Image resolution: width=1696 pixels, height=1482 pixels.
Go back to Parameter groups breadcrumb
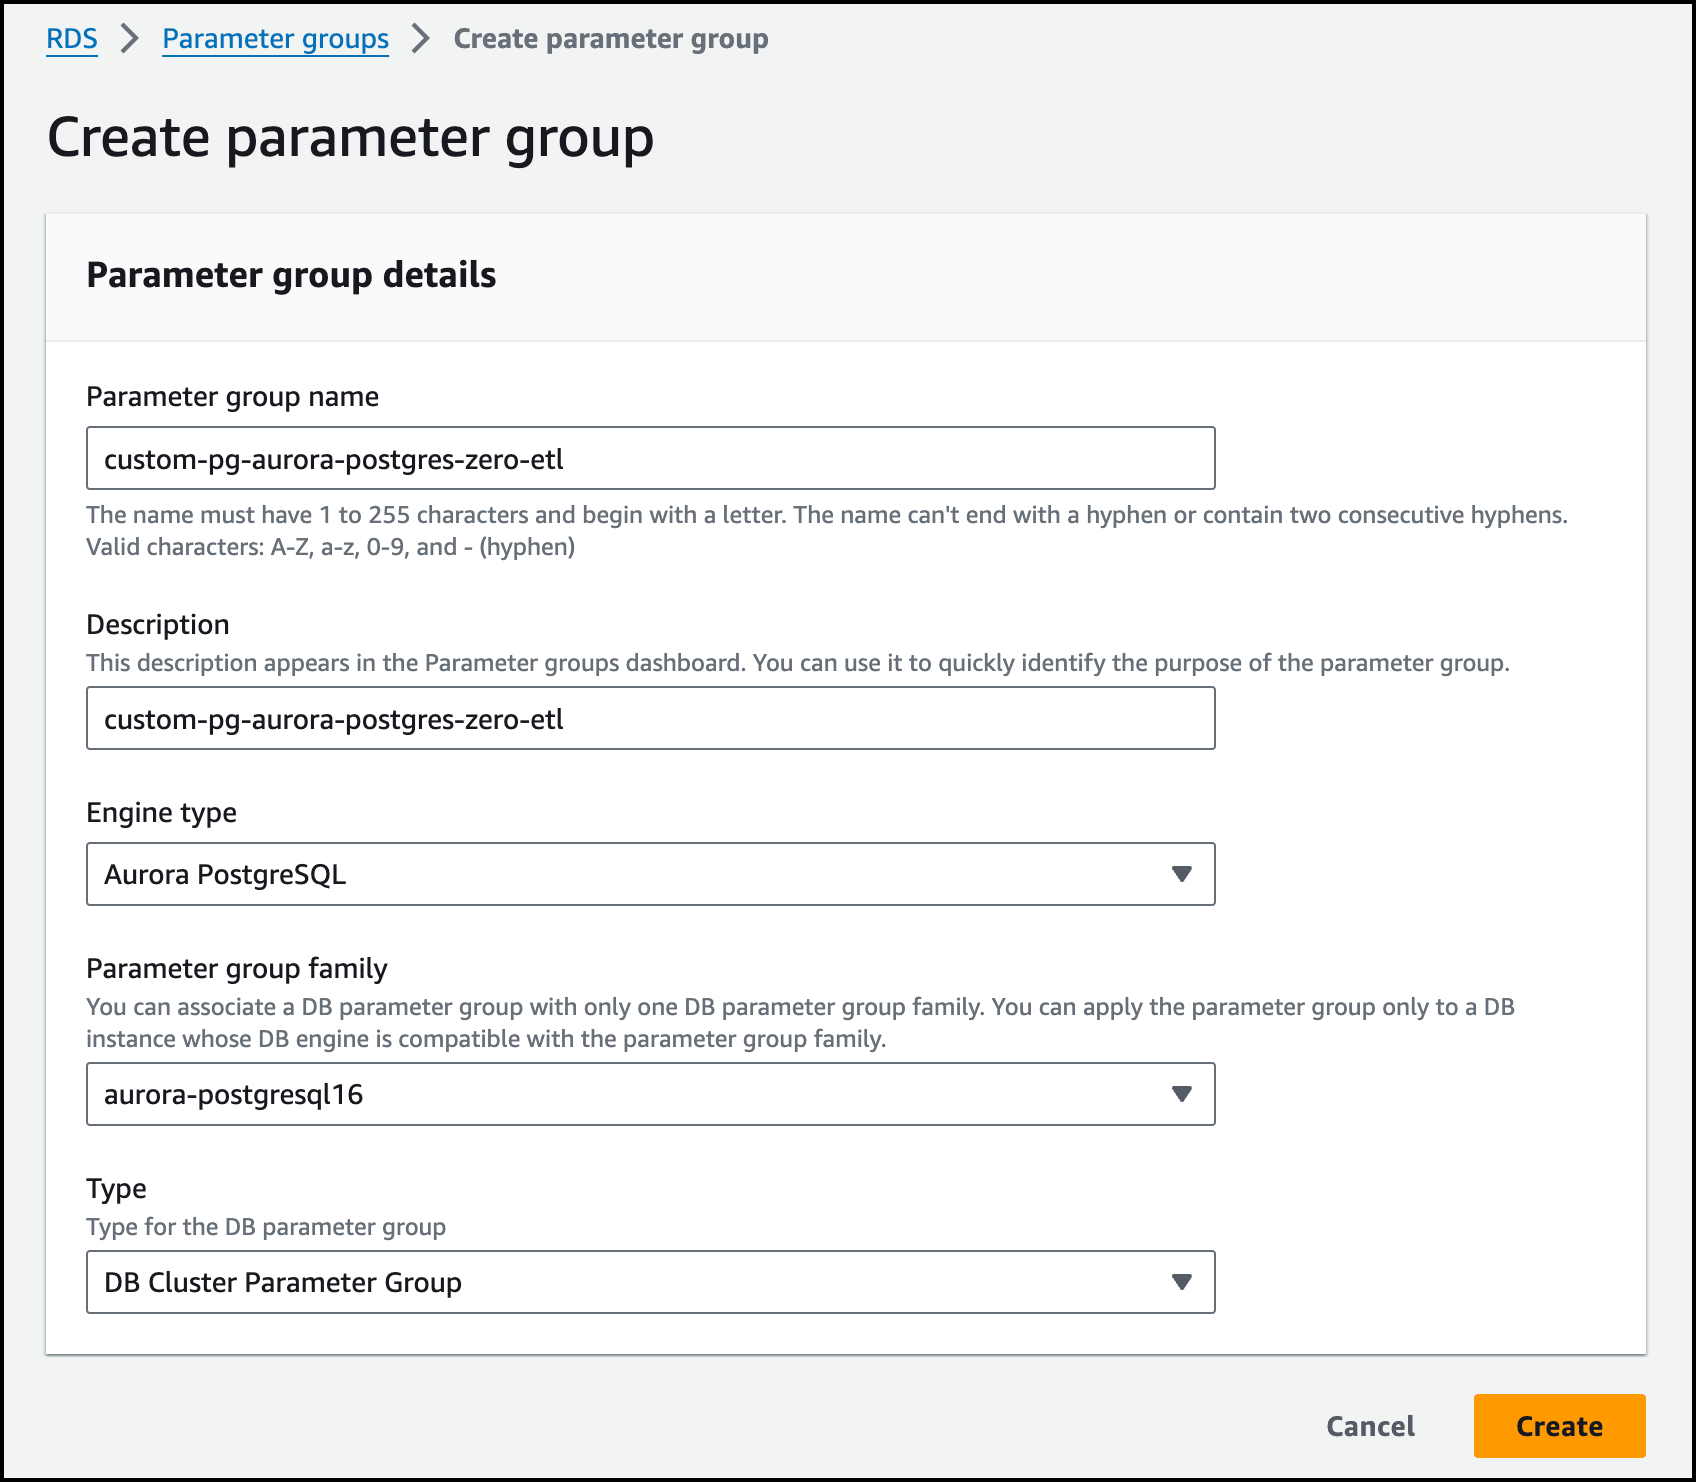tap(275, 39)
